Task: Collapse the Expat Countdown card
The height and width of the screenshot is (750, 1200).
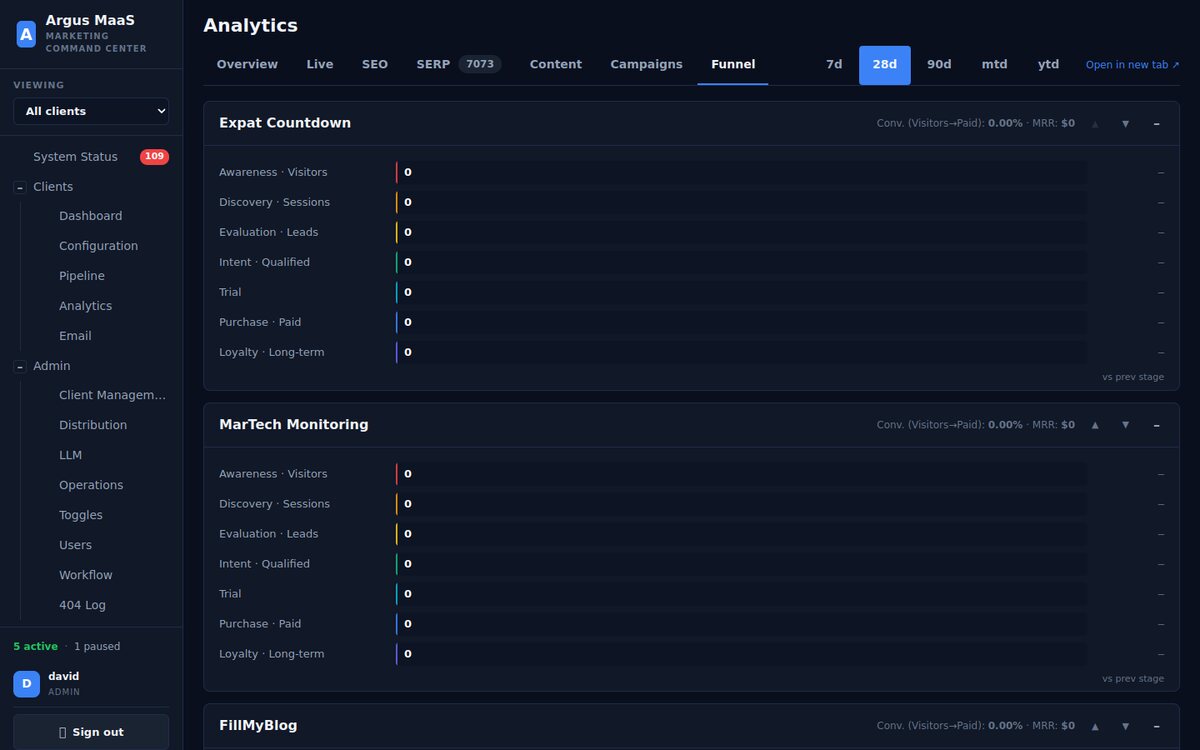Action: [1156, 124]
